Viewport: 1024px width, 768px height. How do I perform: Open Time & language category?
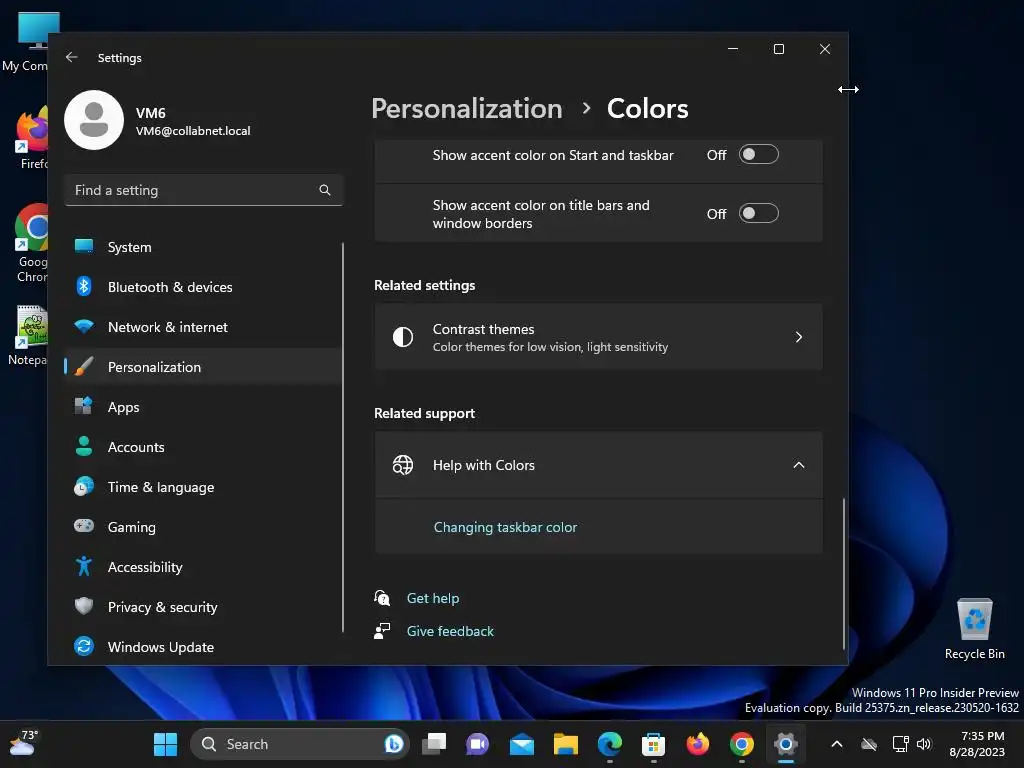point(202,487)
